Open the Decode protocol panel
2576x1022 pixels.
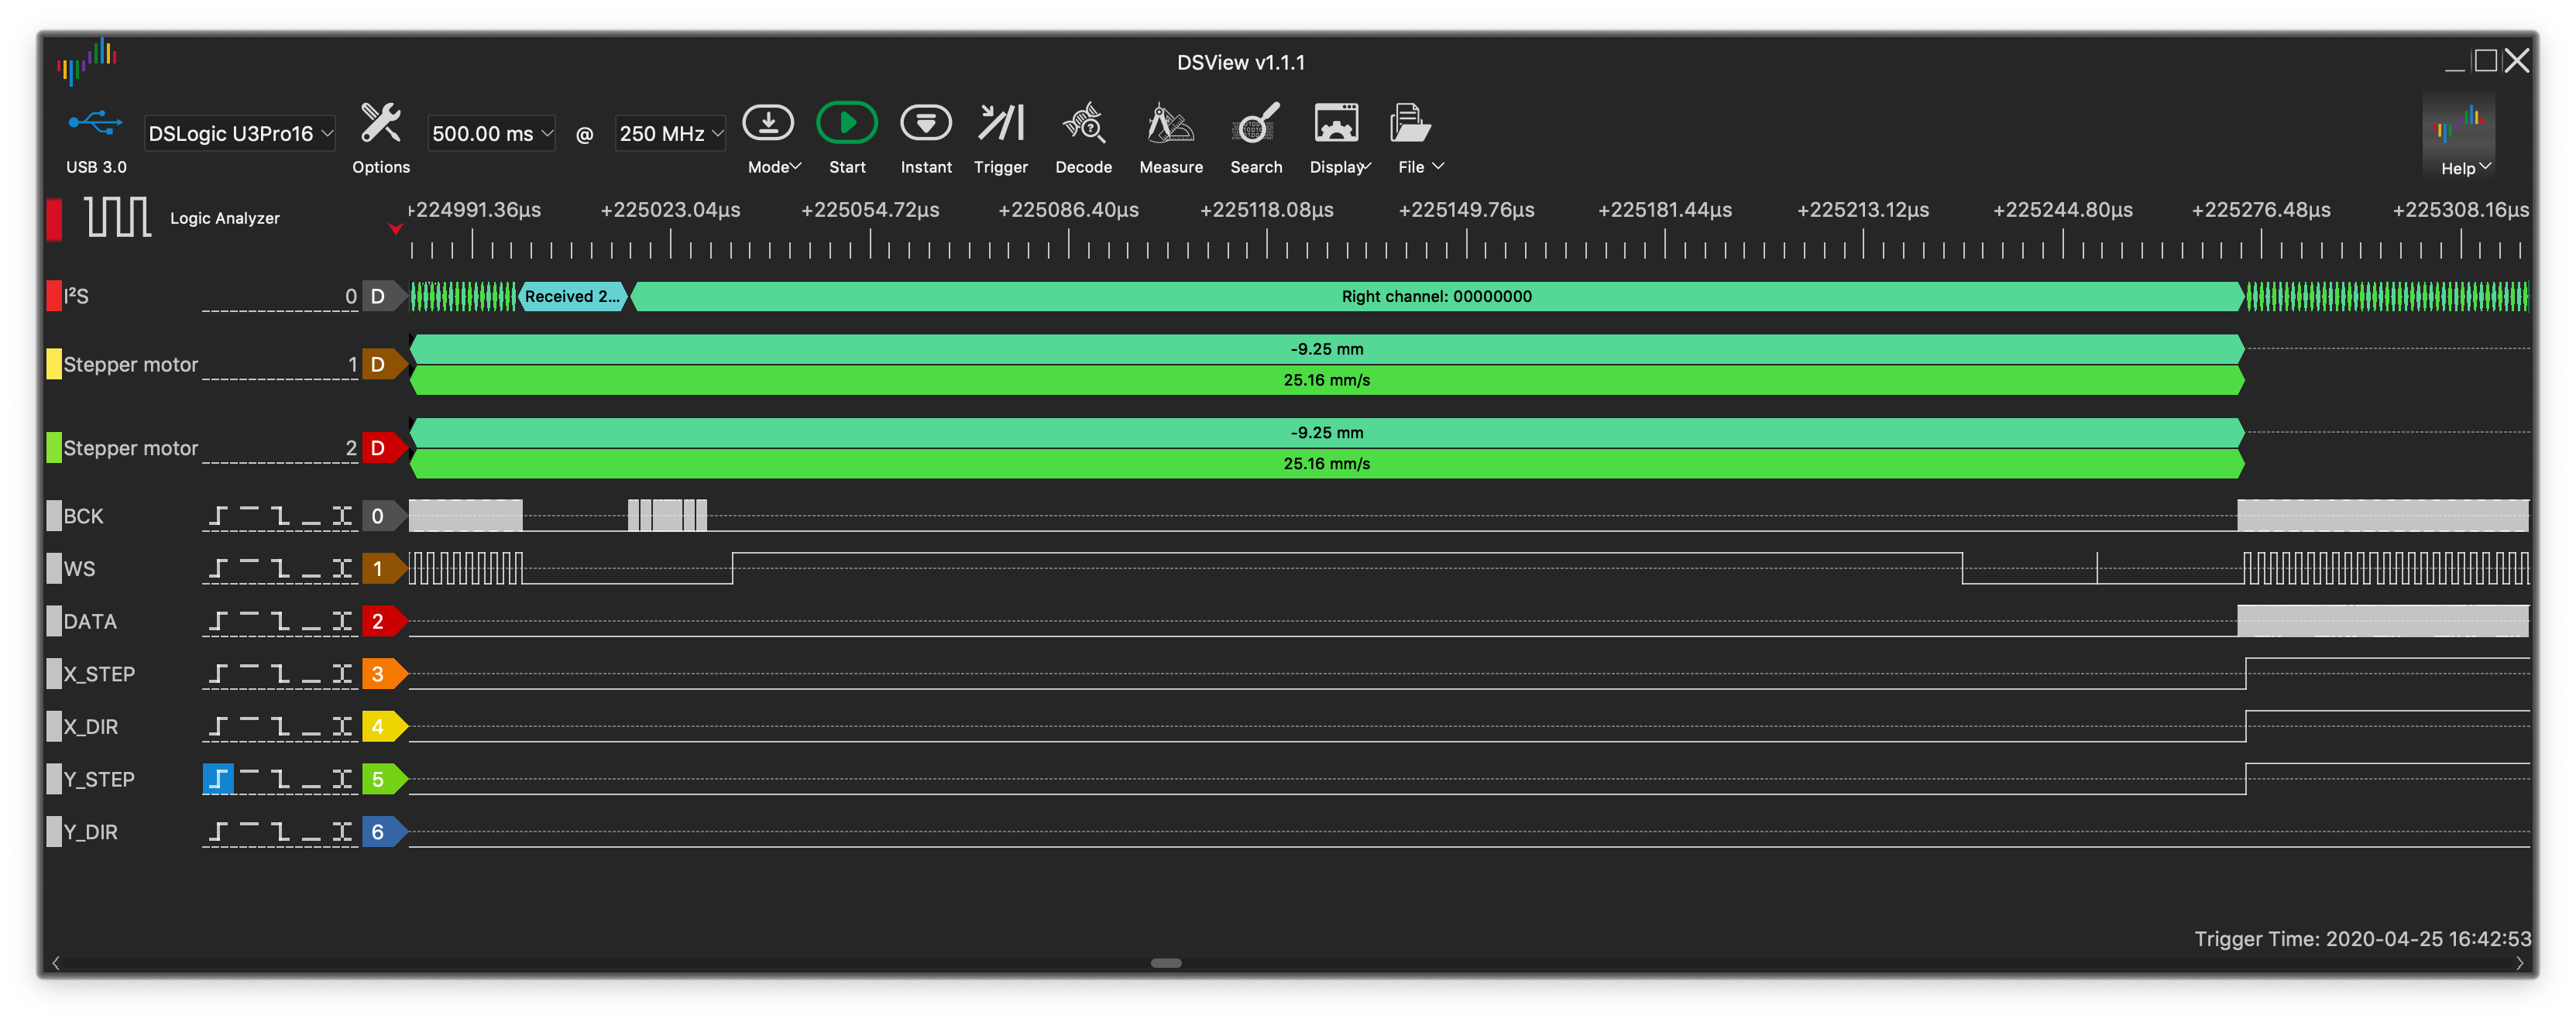click(1083, 124)
